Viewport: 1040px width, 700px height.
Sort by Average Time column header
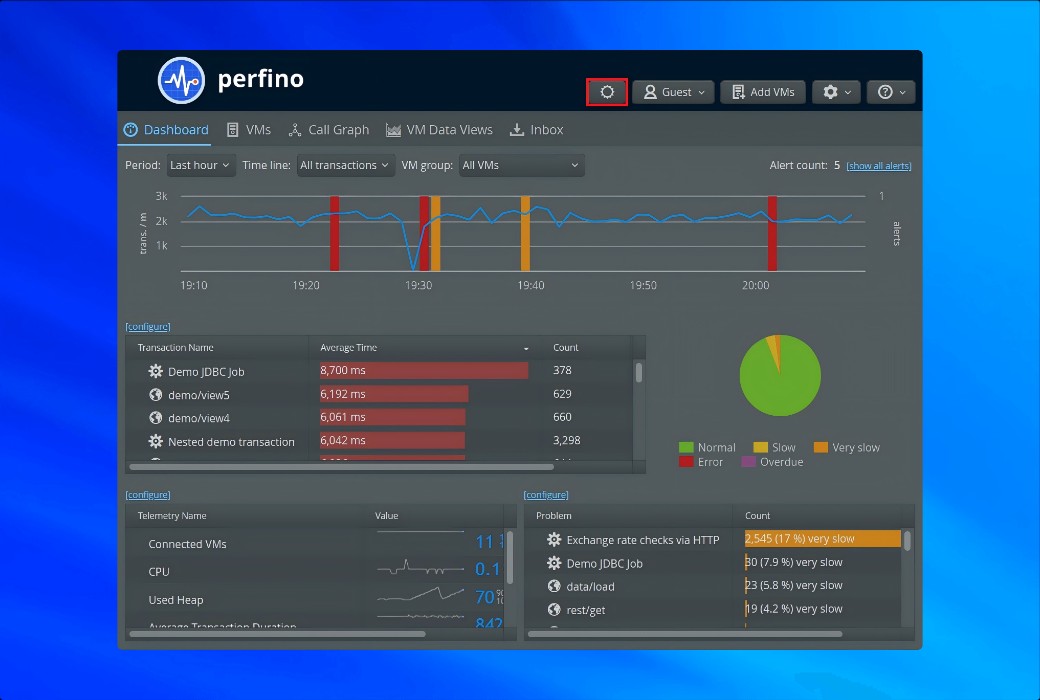(x=348, y=348)
